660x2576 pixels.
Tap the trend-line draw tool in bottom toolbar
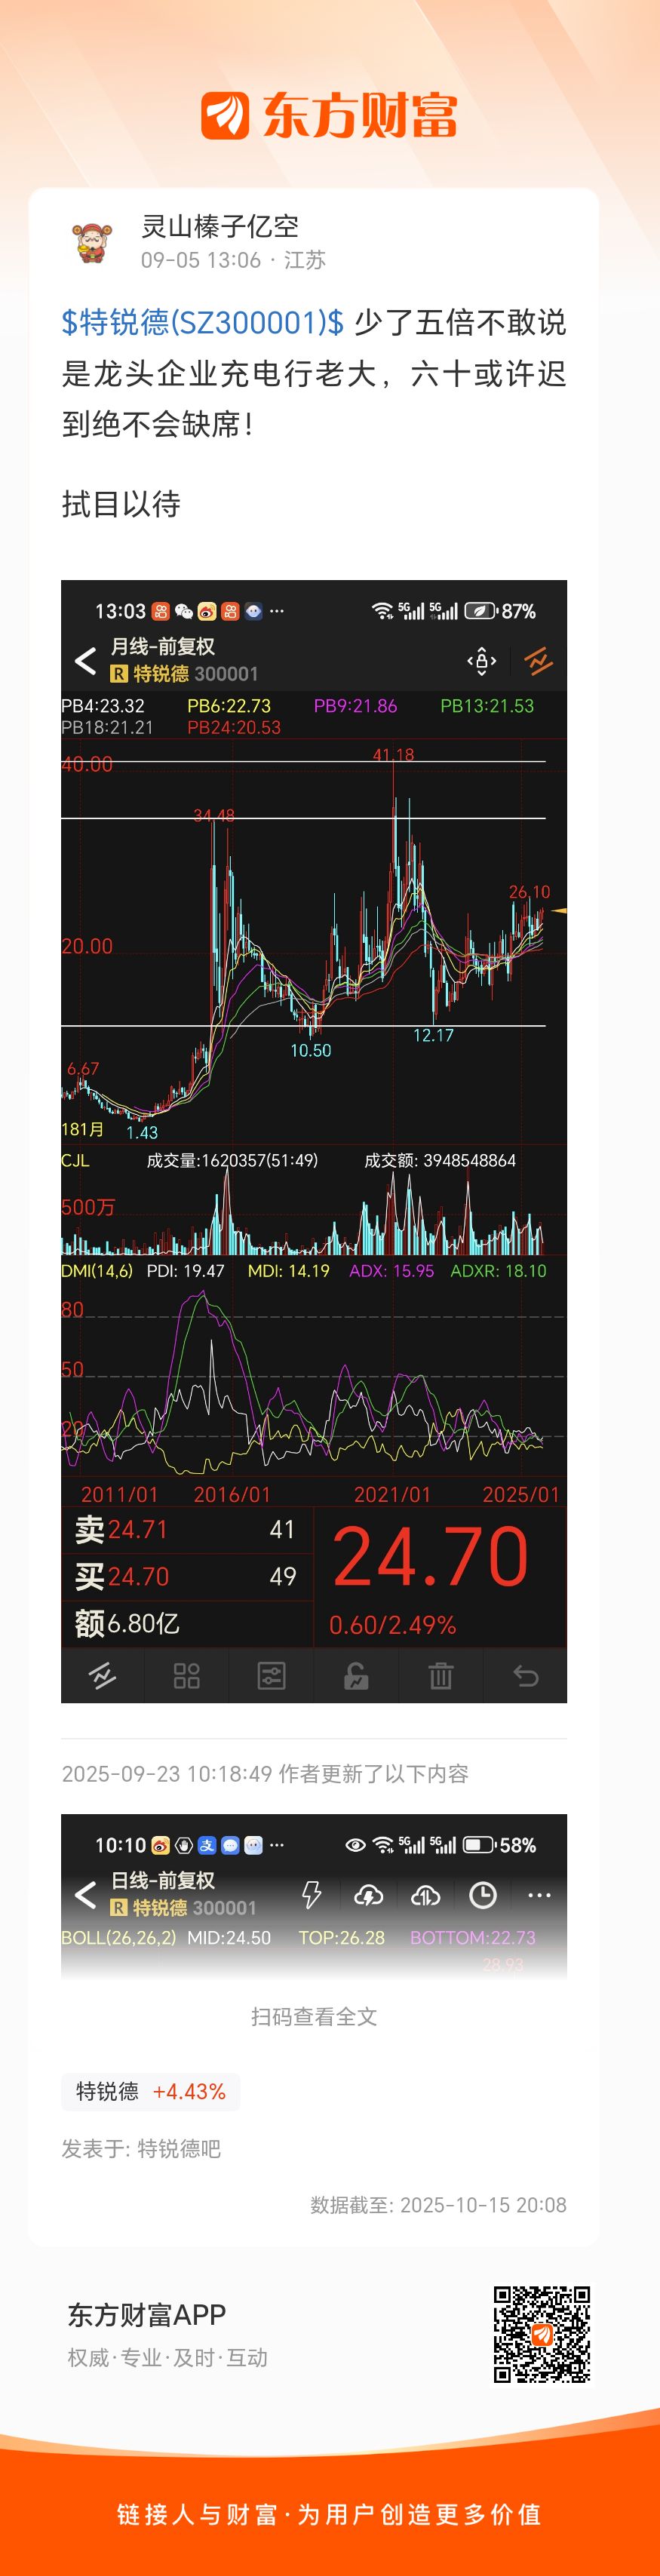(102, 1675)
